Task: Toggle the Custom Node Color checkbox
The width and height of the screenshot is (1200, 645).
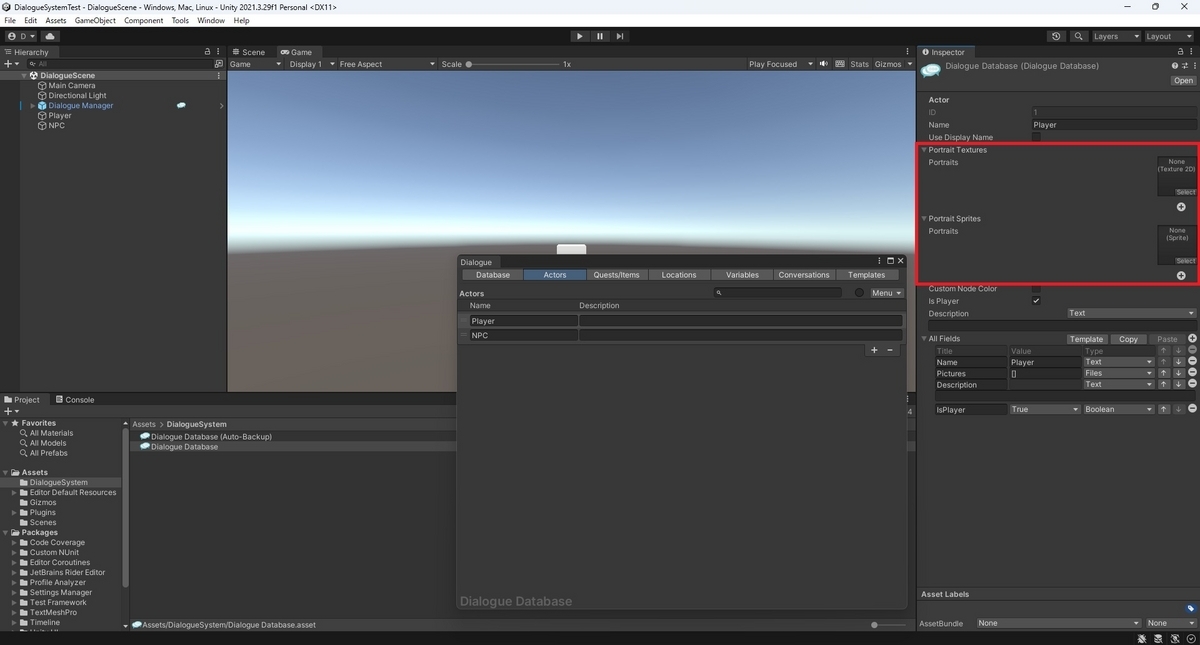Action: (1036, 289)
